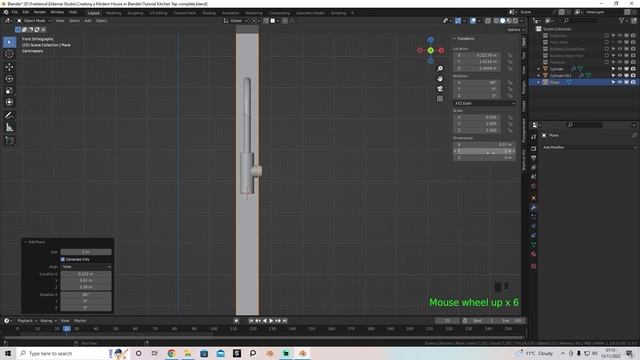Open the timeline Playback dropdown
The height and width of the screenshot is (360, 640).
27,320
